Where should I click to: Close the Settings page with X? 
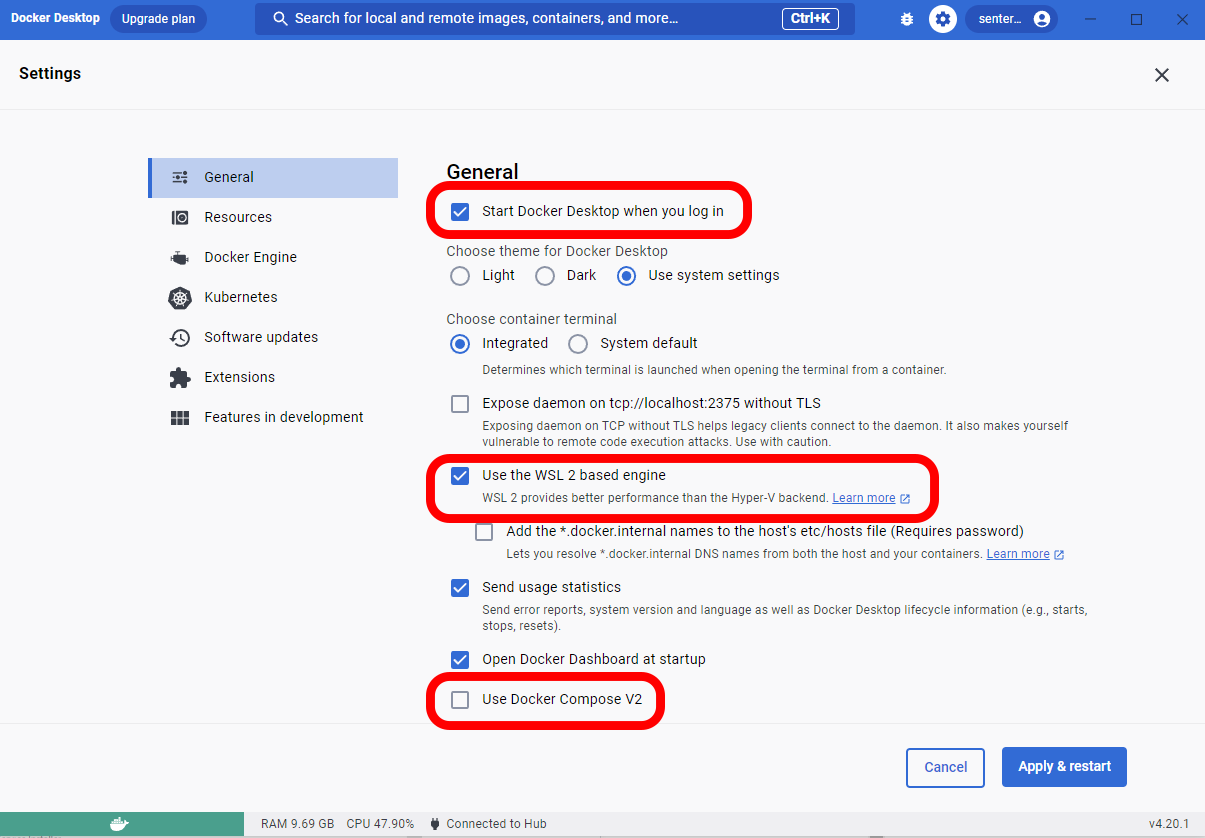pyautogui.click(x=1162, y=75)
